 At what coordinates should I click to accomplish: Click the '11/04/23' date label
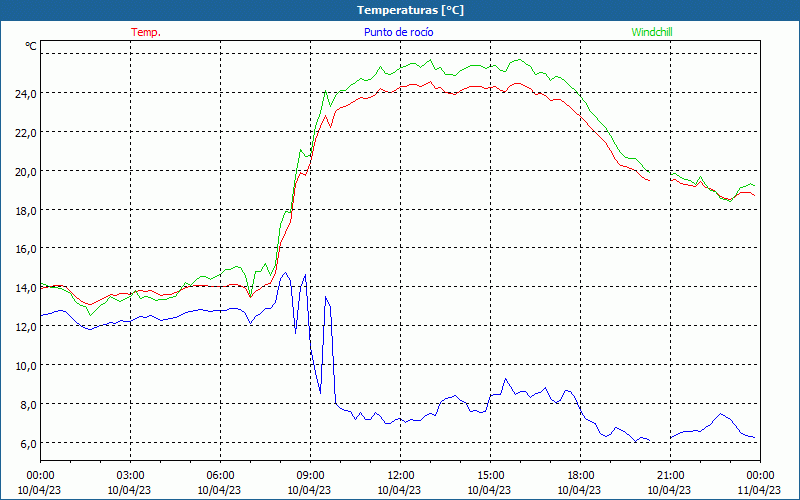click(760, 490)
